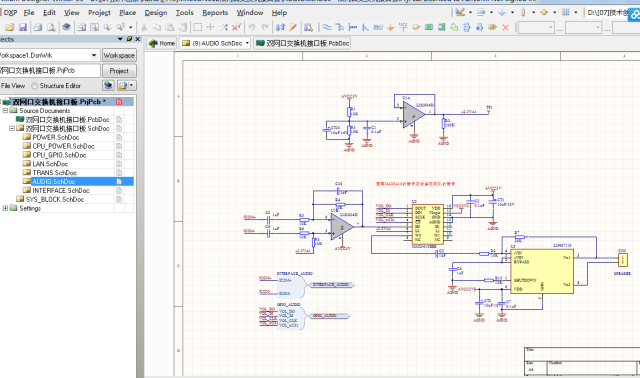The image size is (640, 378).
Task: Select the Place Bus tool
Action: tap(340, 27)
